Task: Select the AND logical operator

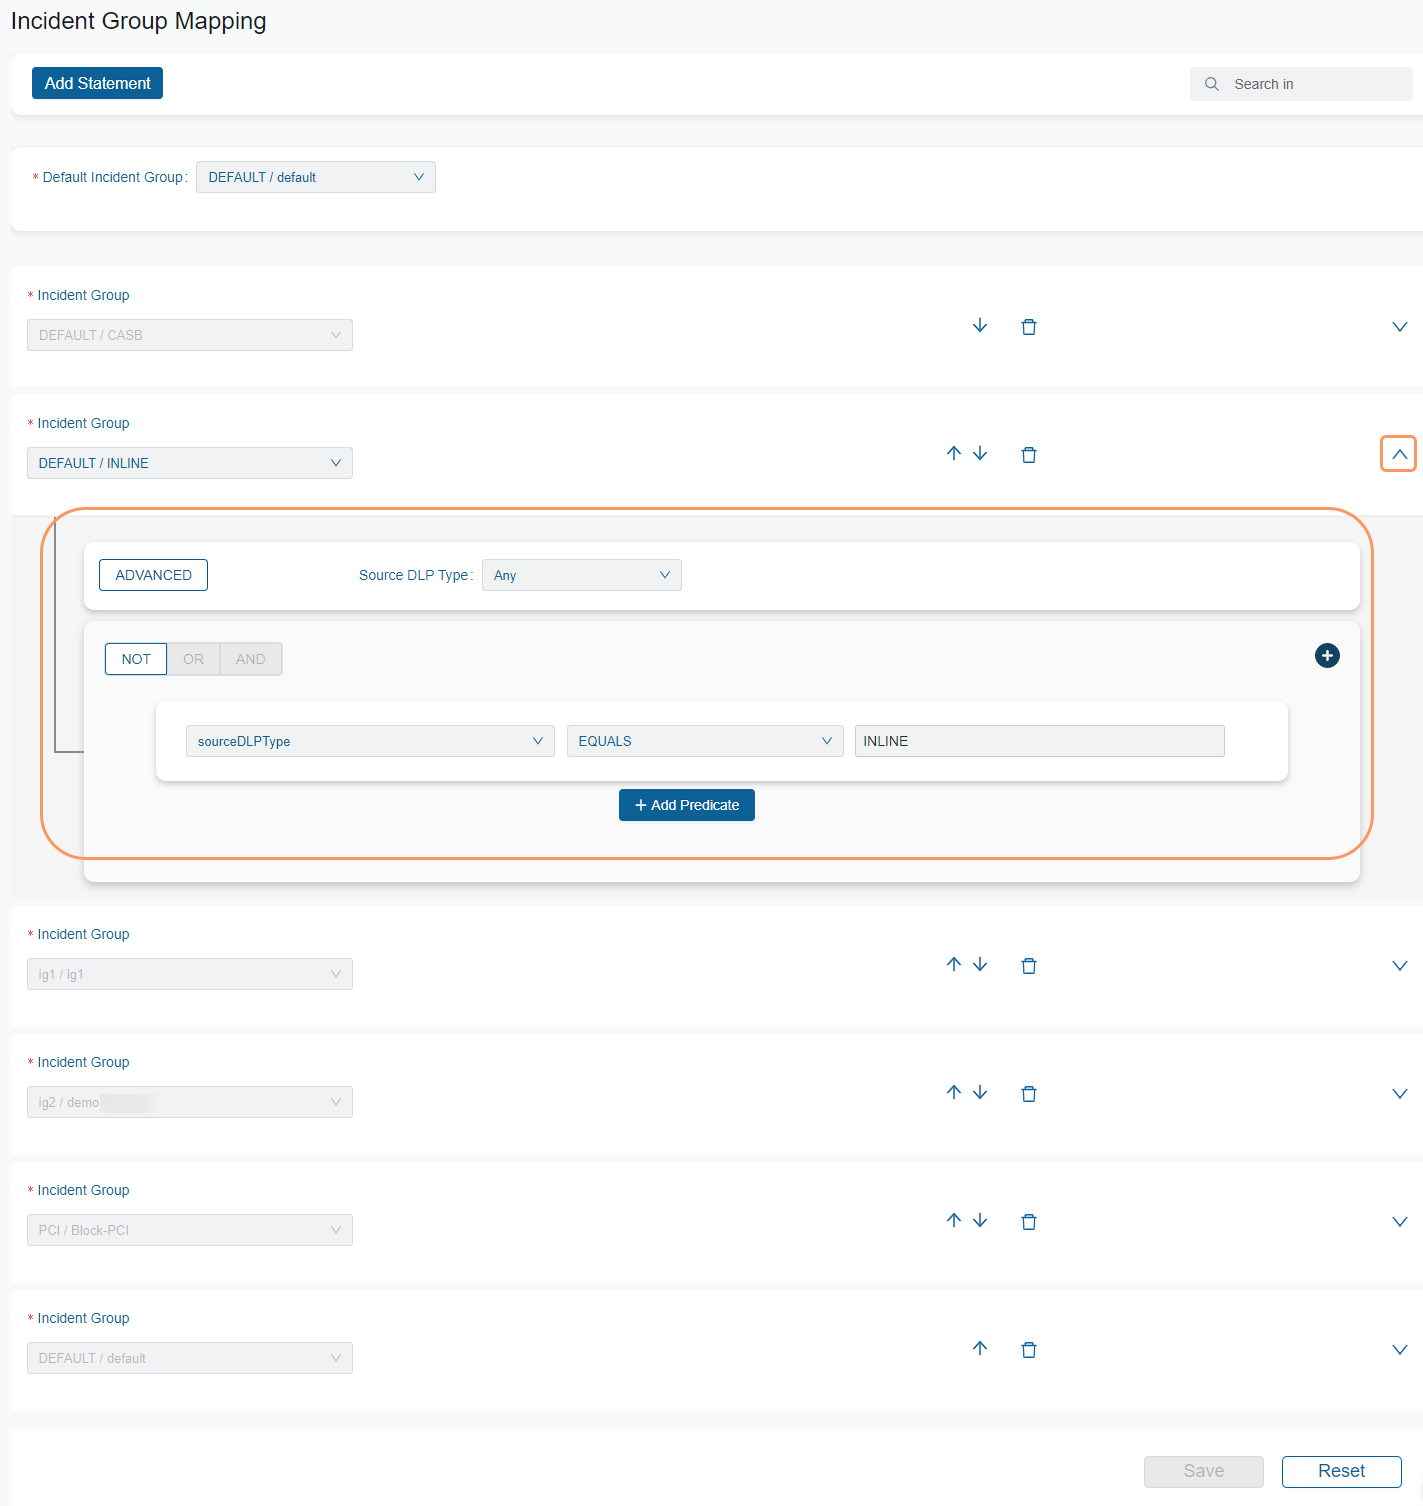Action: point(250,659)
